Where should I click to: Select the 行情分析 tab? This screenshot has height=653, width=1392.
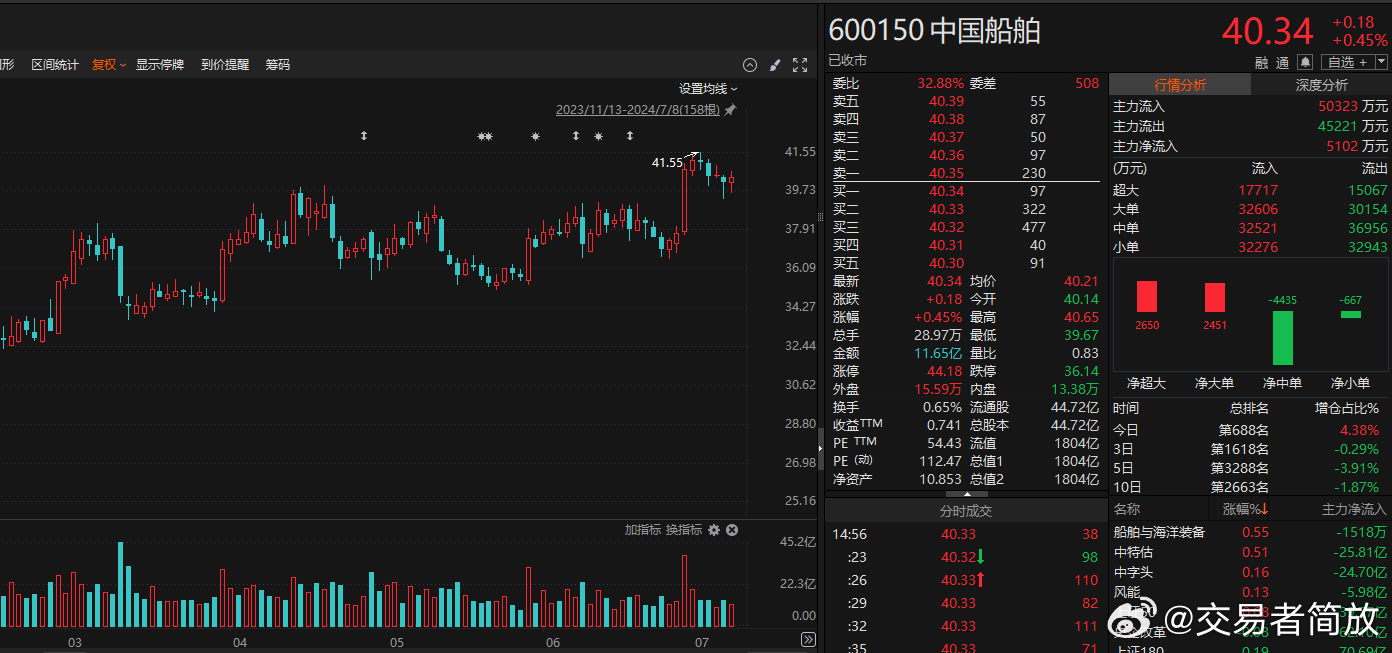(1180, 85)
